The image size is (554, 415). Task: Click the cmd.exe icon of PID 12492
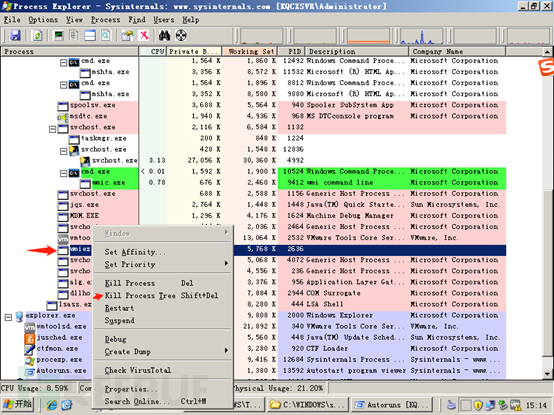pyautogui.click(x=74, y=63)
